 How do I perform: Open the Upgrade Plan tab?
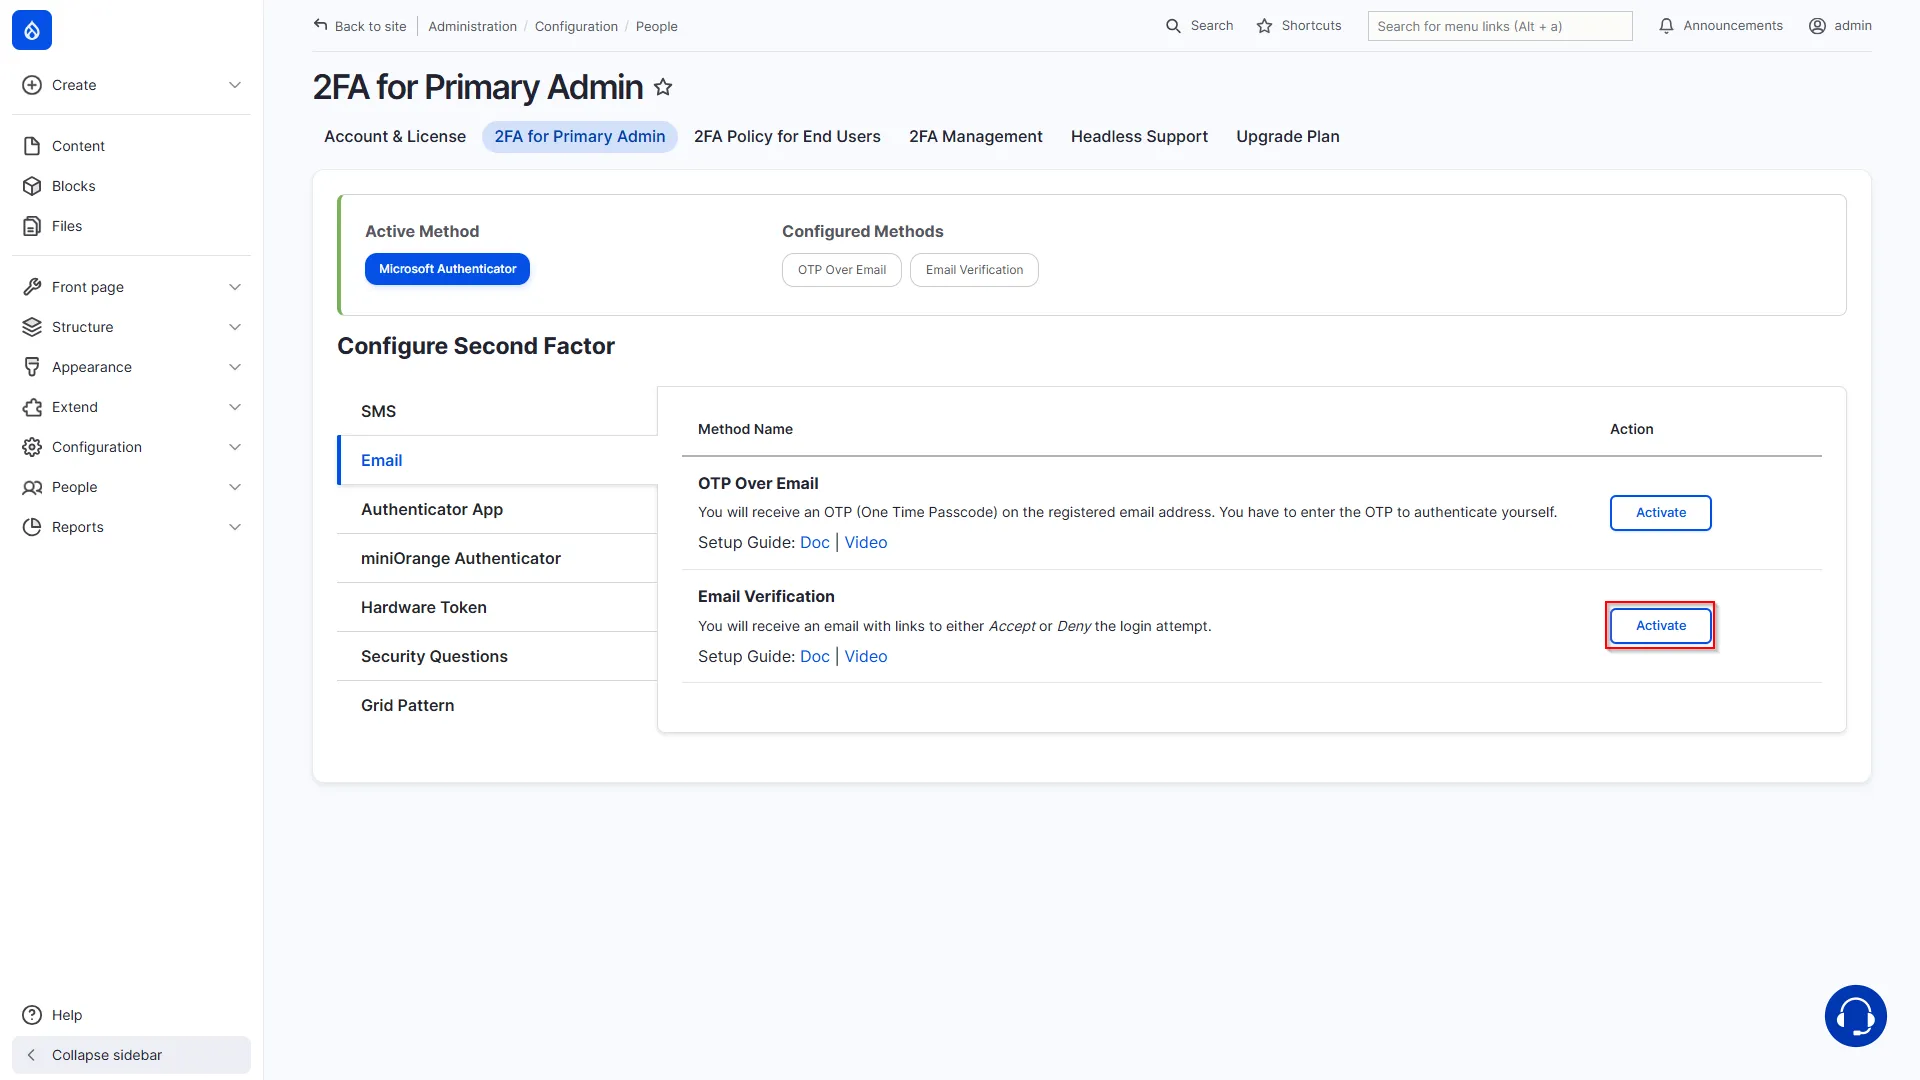point(1287,137)
